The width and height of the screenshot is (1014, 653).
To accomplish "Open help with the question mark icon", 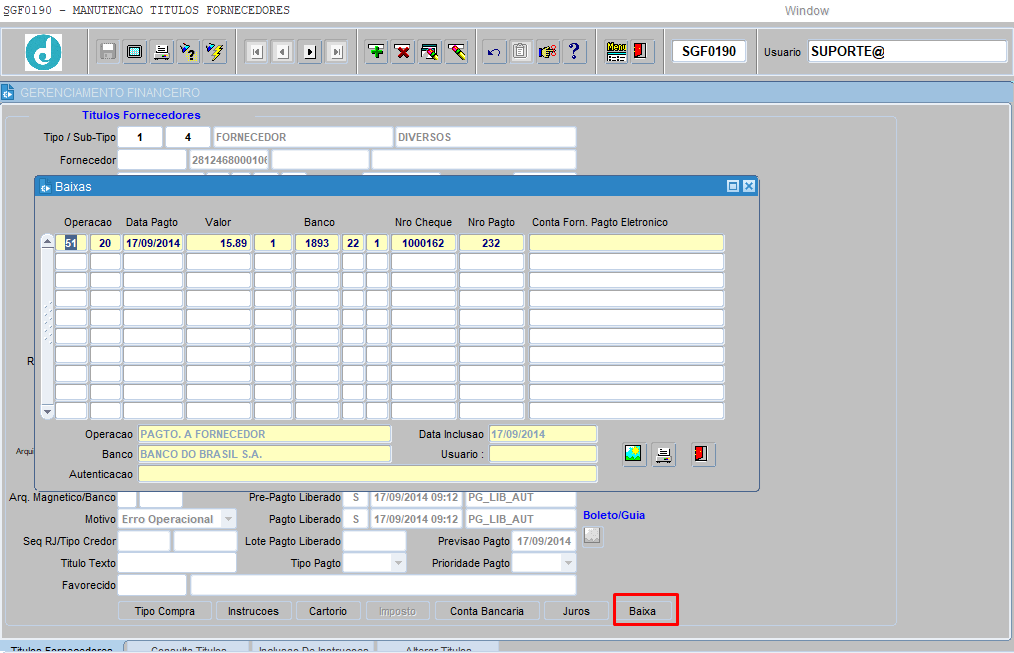I will [x=574, y=52].
